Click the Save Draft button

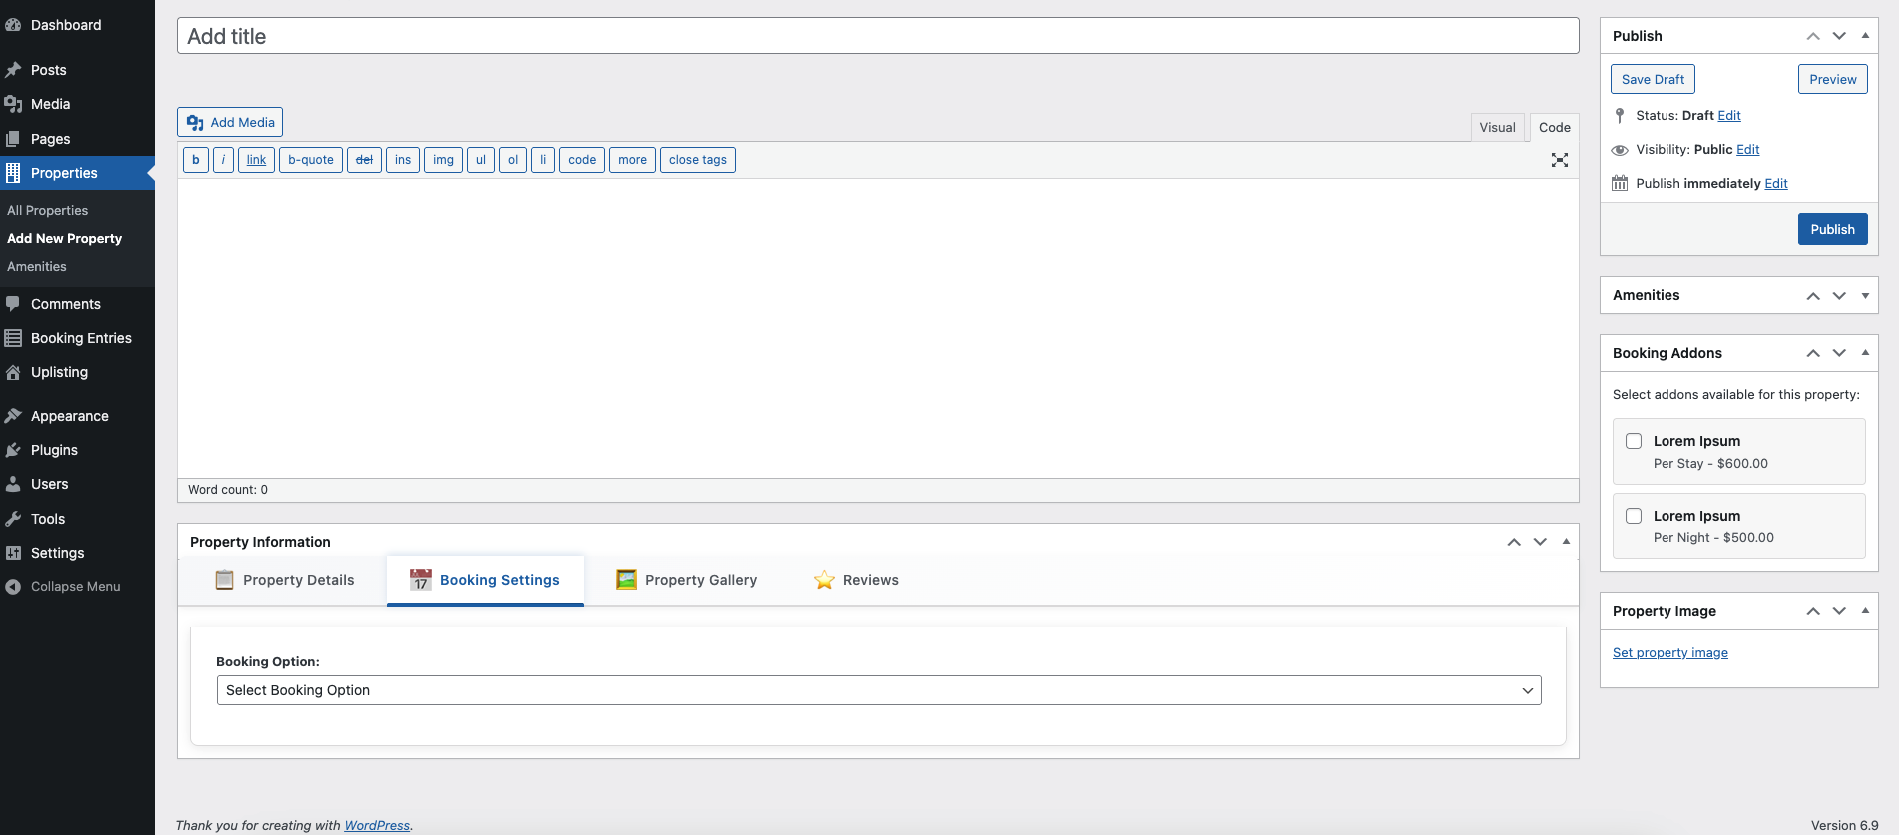click(1653, 79)
